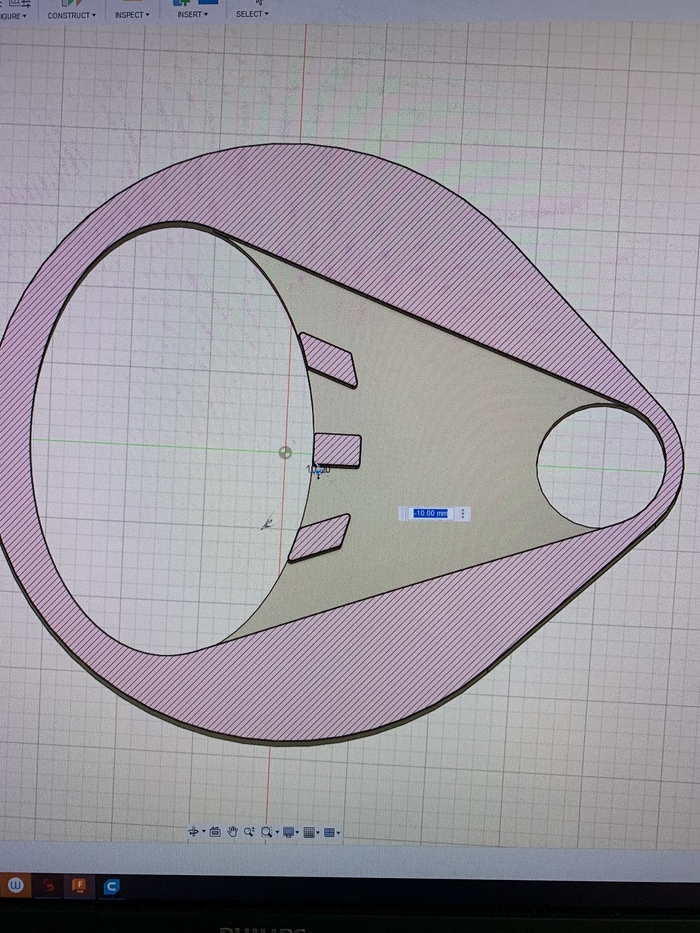The width and height of the screenshot is (700, 933).
Task: Expand the Viewports dropdown arrow
Action: point(339,832)
